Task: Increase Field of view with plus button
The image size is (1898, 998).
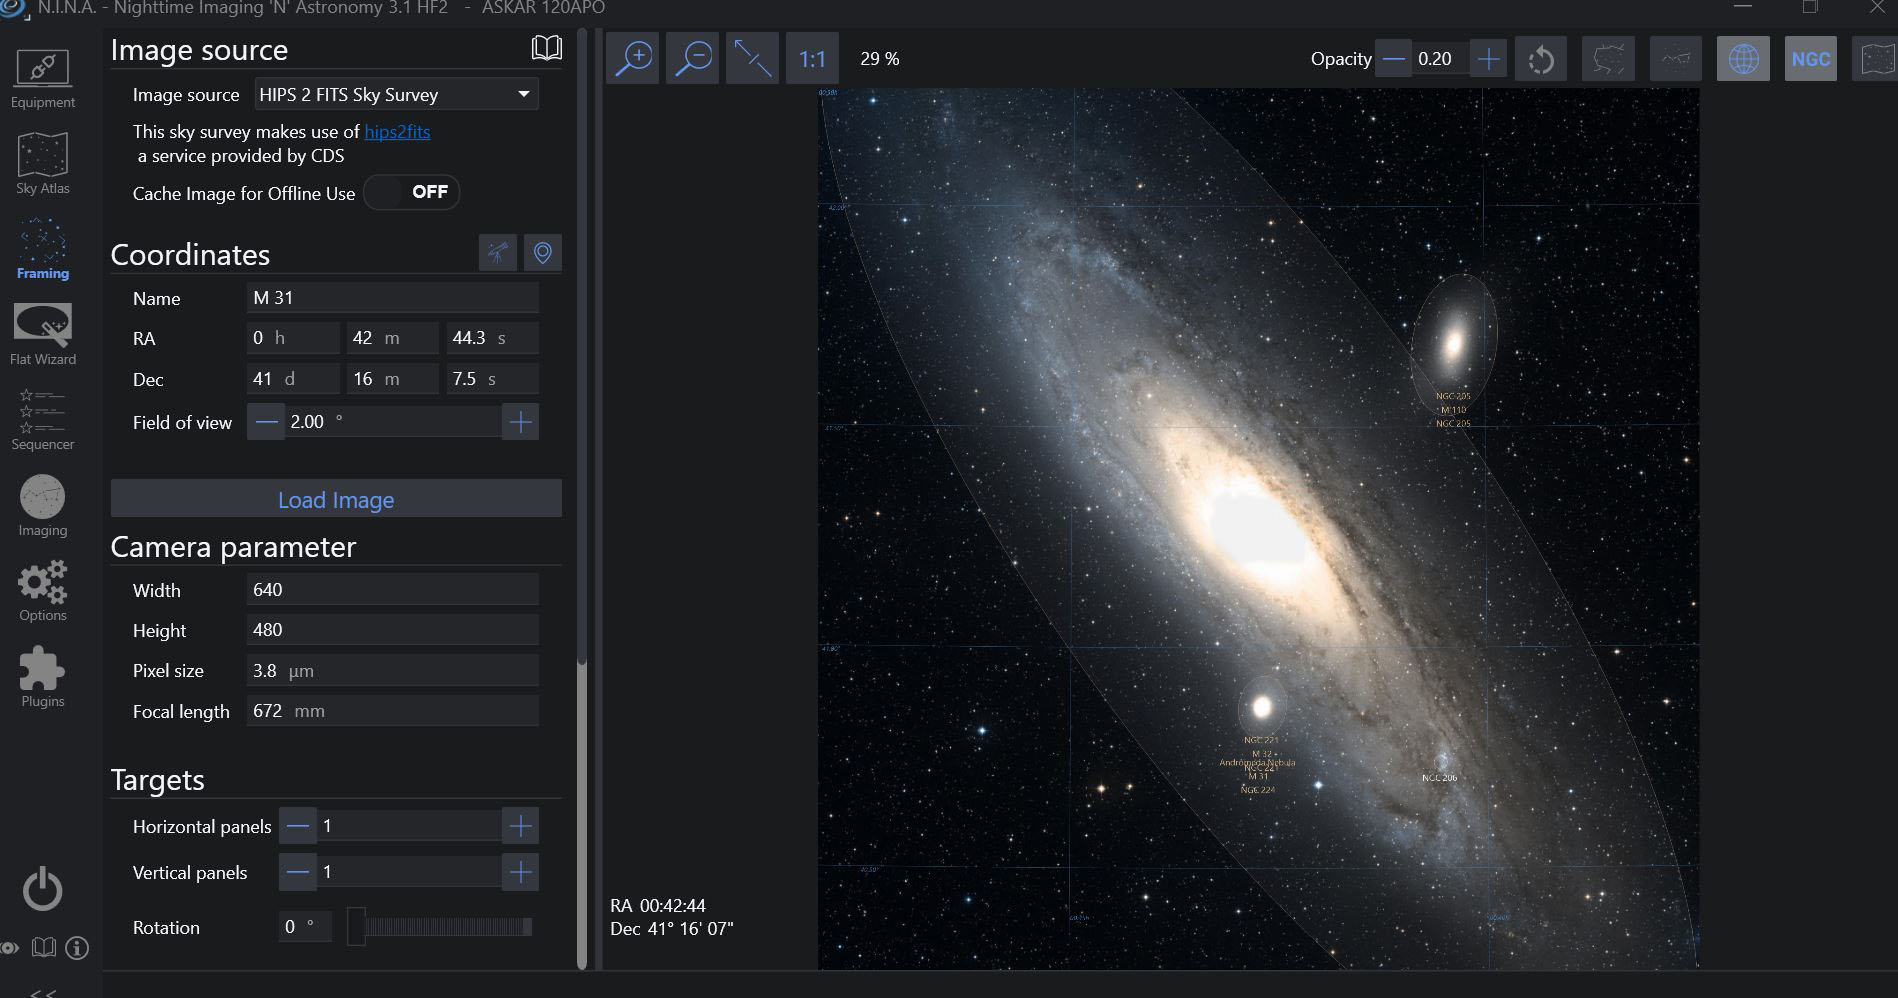Action: (x=520, y=422)
